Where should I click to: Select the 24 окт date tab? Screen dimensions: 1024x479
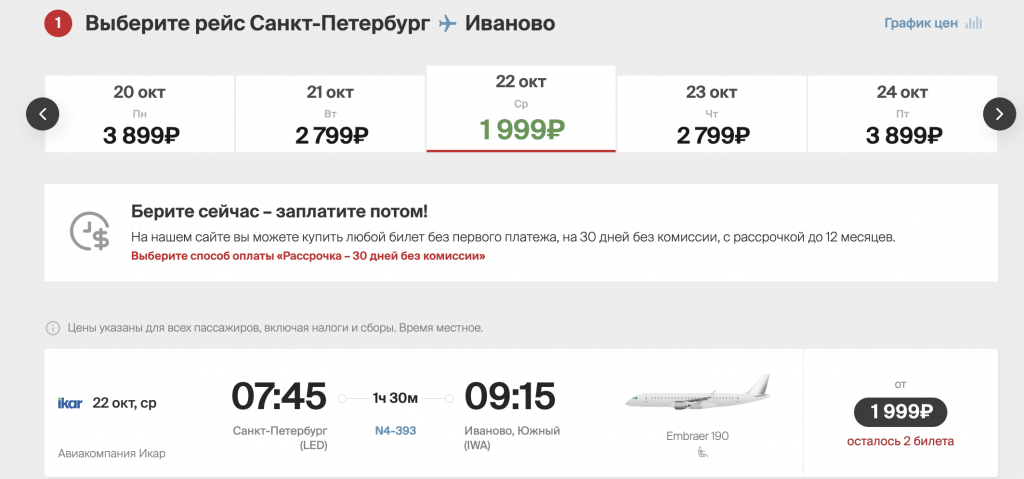[903, 114]
